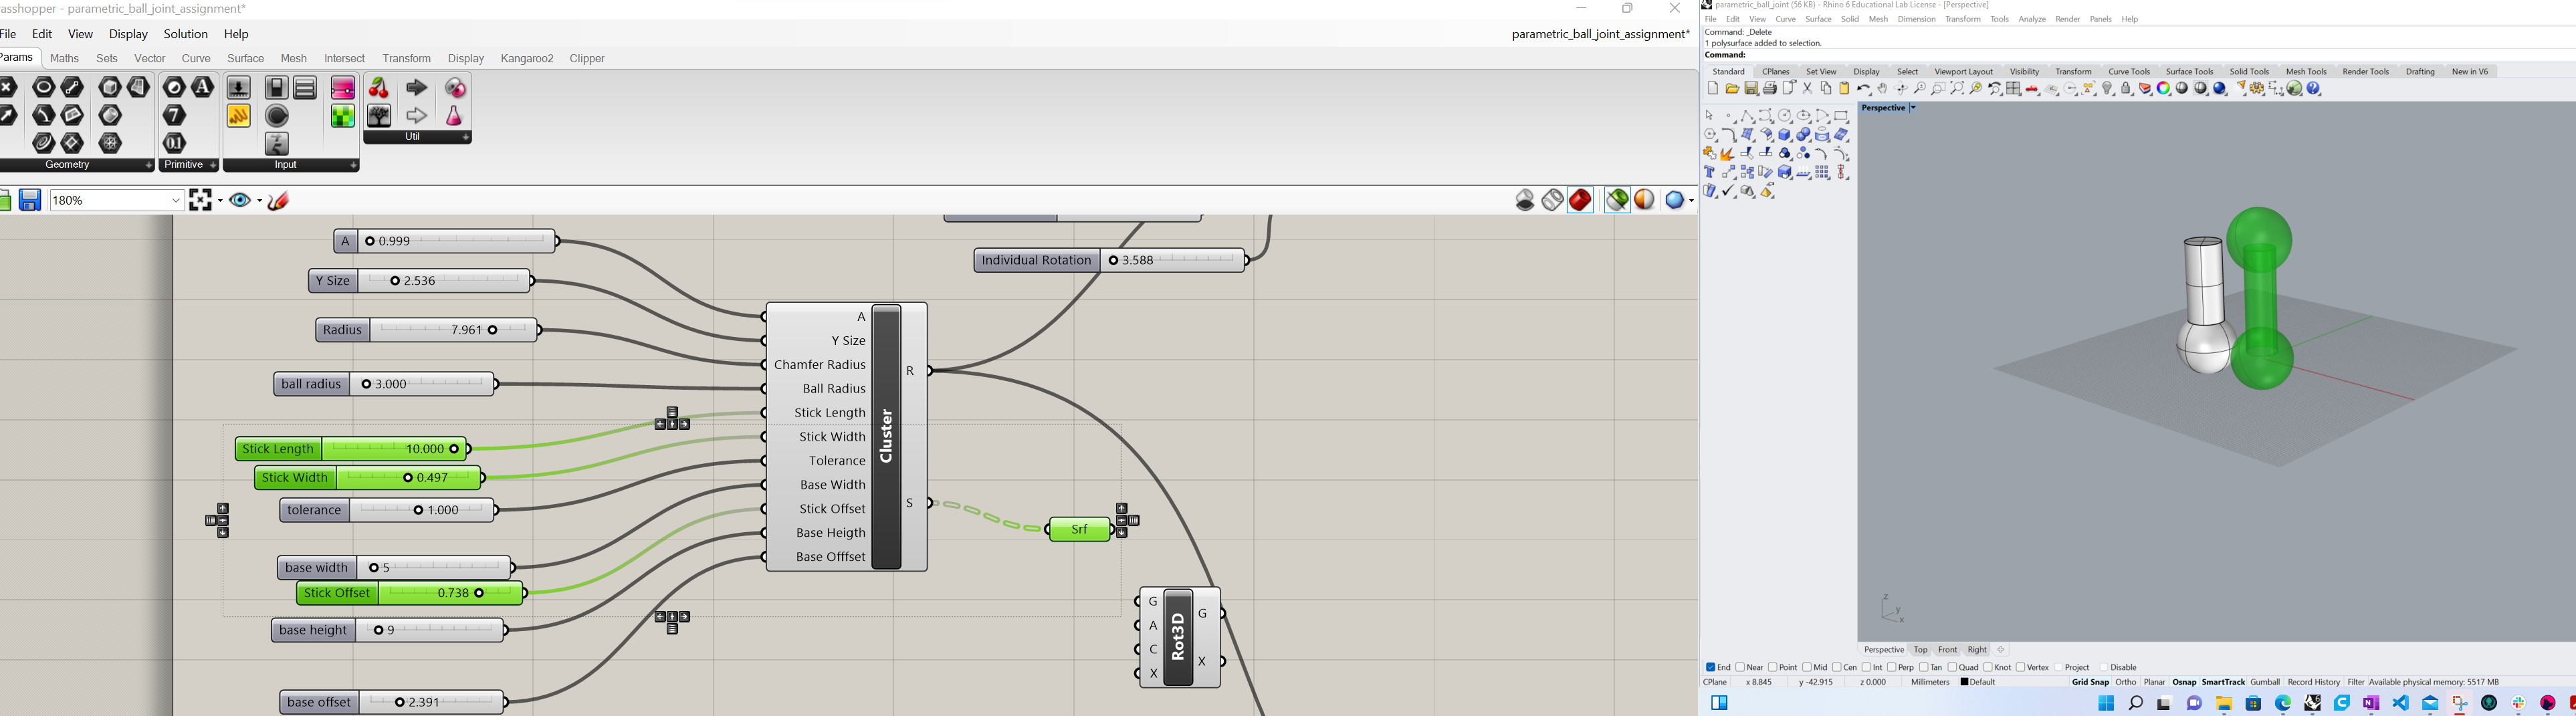This screenshot has width=2576, height=716.
Task: Enable the Int object snap checkbox
Action: [x=1866, y=667]
